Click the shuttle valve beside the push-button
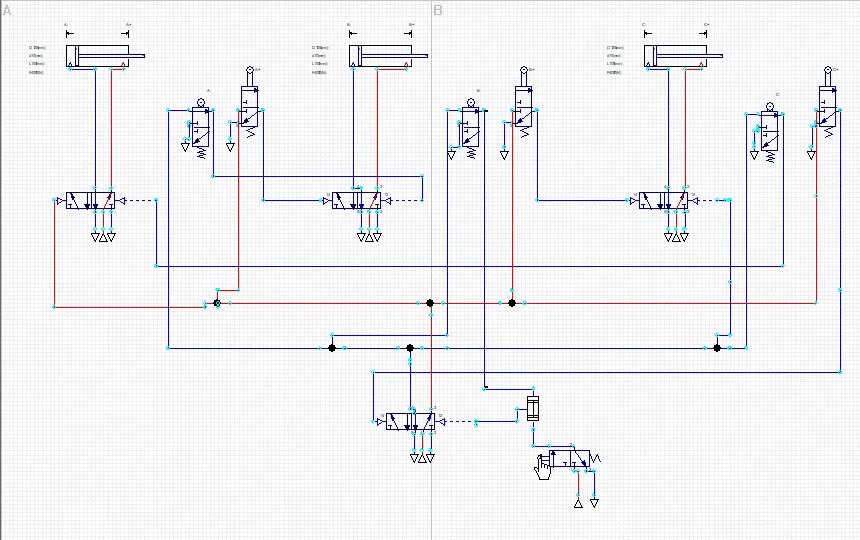 [533, 408]
